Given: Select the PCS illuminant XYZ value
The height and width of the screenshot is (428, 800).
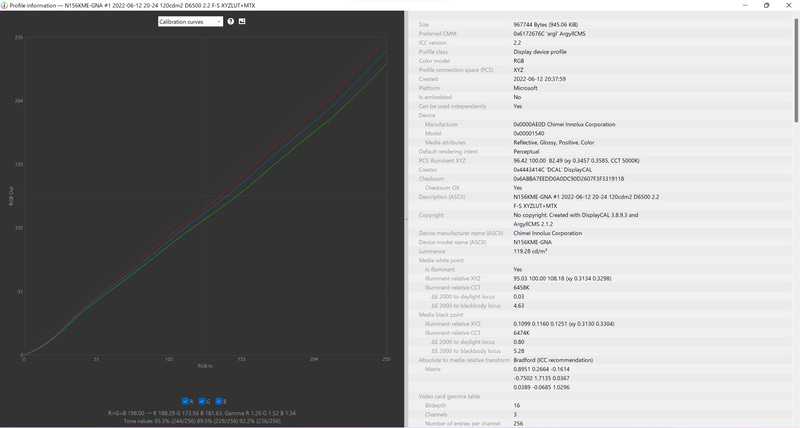Looking at the screenshot, I should pyautogui.click(x=576, y=161).
